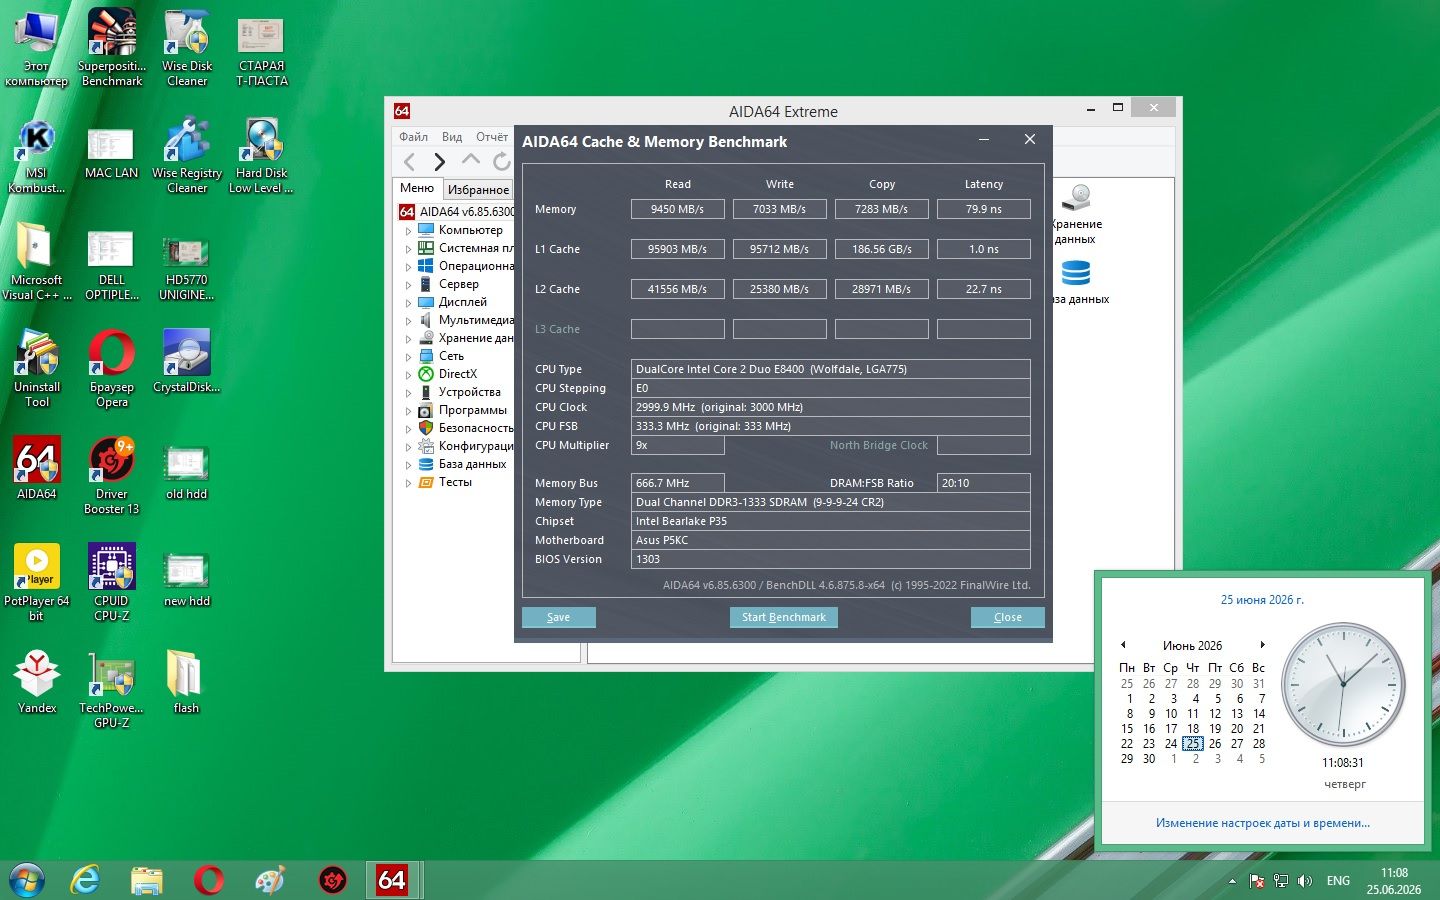The image size is (1440, 900).
Task: Select the MSI Kombustor desktop icon
Action: 36,155
